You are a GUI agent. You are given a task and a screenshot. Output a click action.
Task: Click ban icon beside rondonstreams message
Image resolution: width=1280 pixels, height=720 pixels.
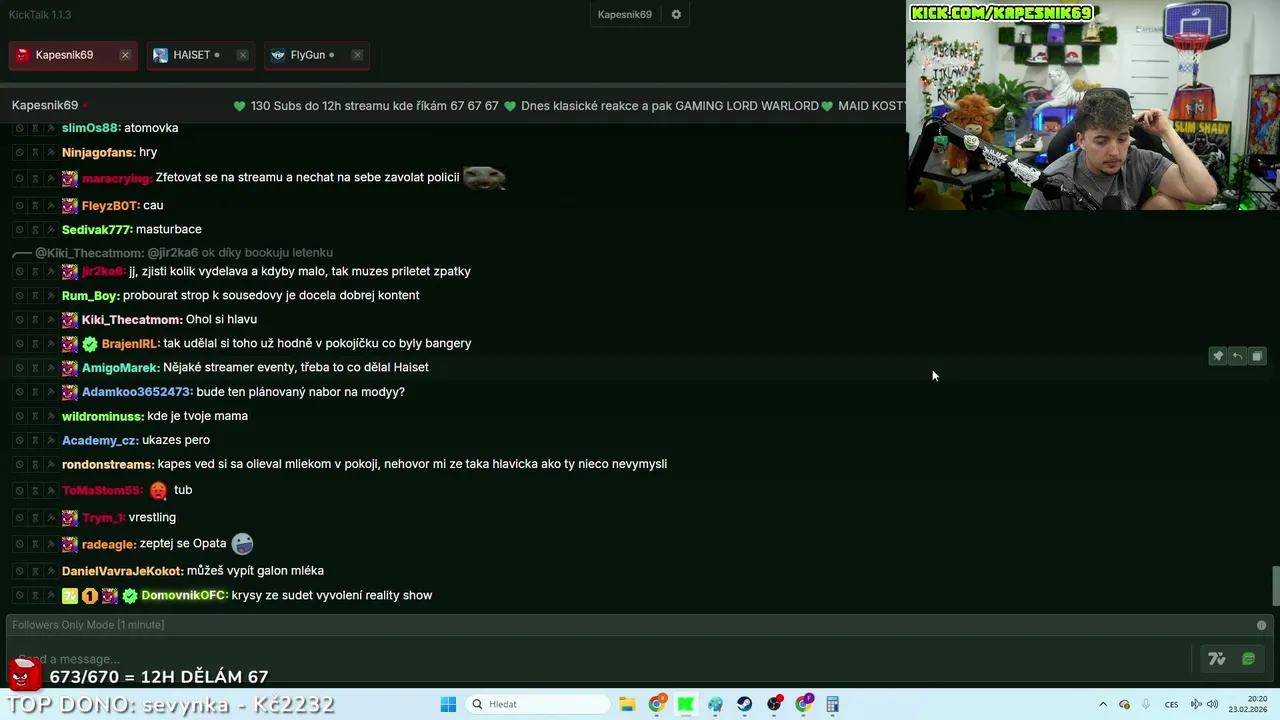click(x=19, y=465)
